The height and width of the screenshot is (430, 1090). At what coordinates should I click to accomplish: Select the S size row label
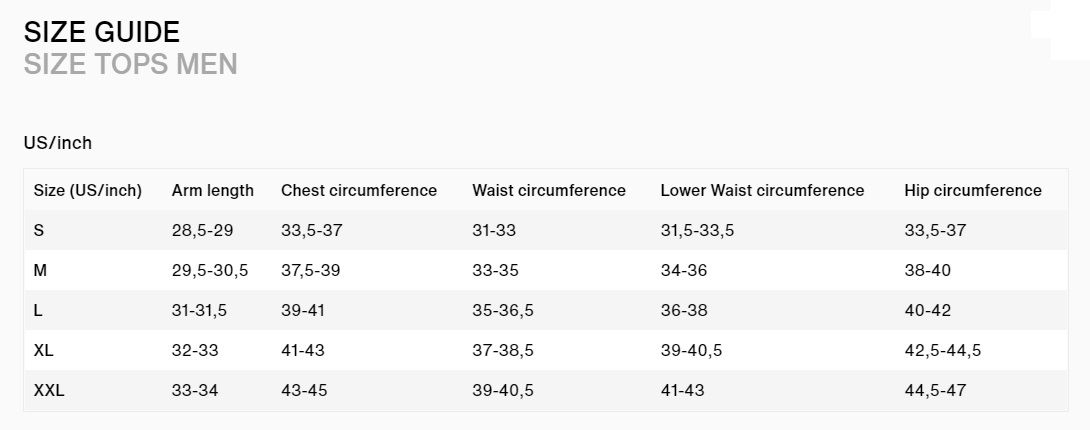tap(38, 230)
